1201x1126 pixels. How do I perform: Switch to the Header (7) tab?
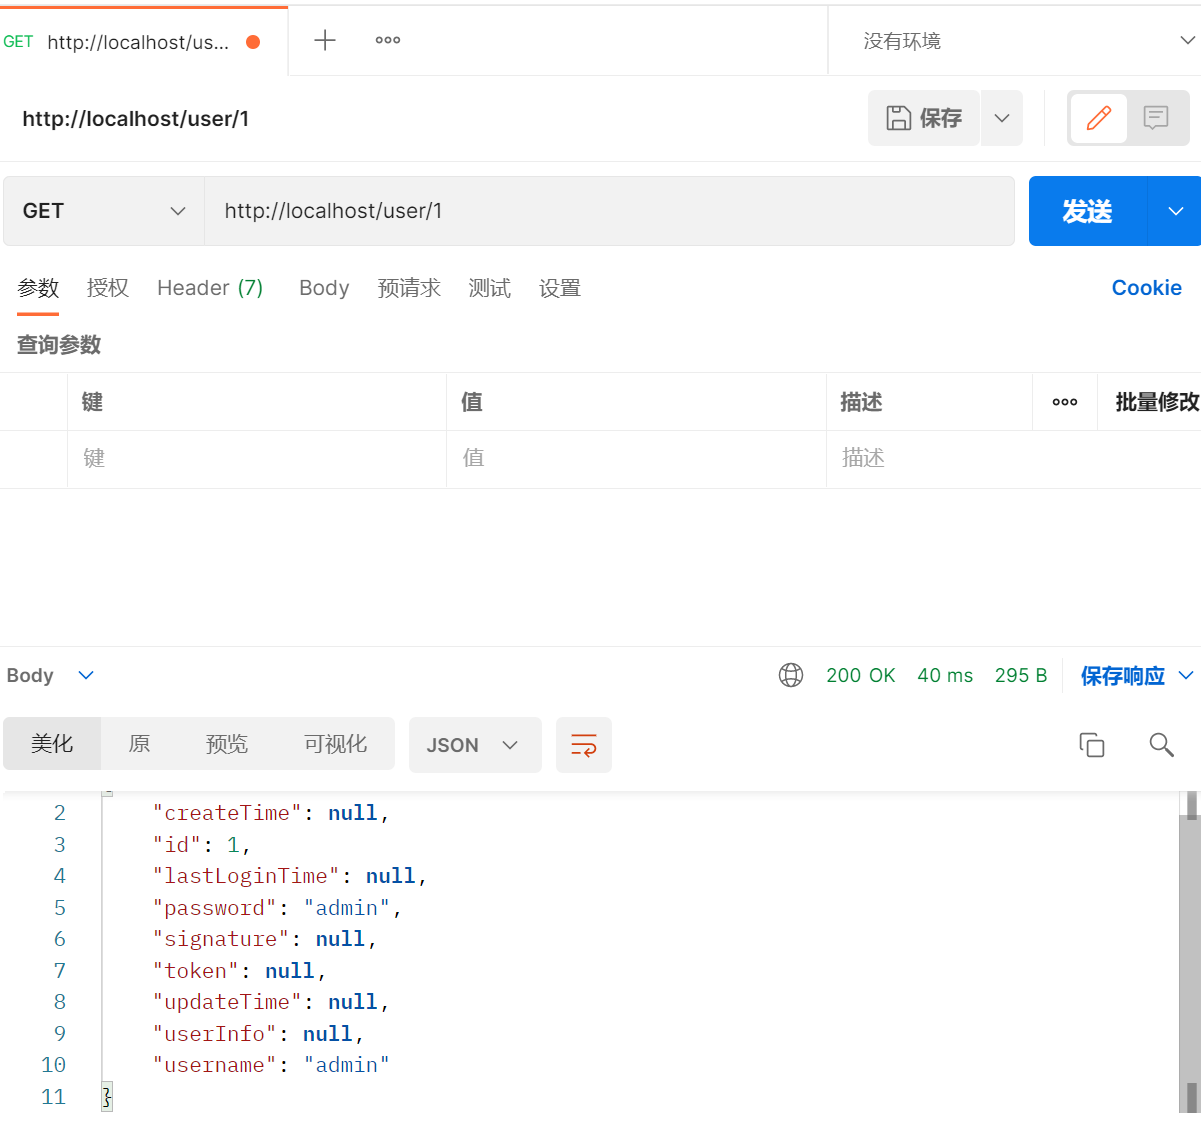click(210, 288)
